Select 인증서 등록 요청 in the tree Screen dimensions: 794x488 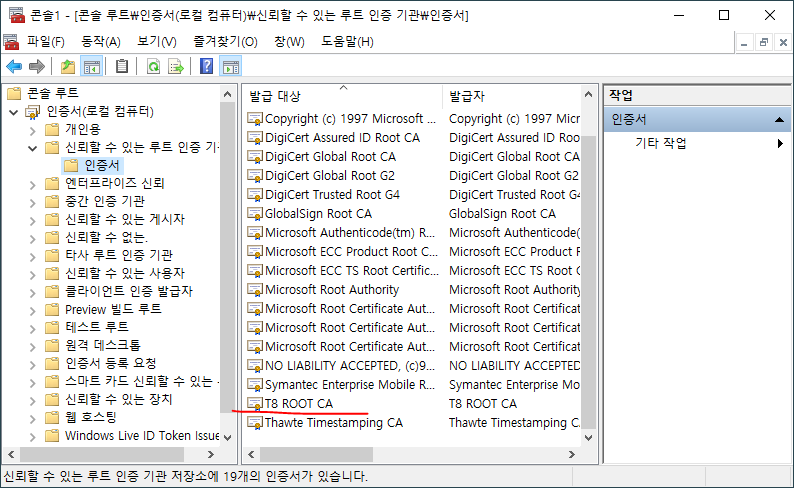click(x=110, y=363)
